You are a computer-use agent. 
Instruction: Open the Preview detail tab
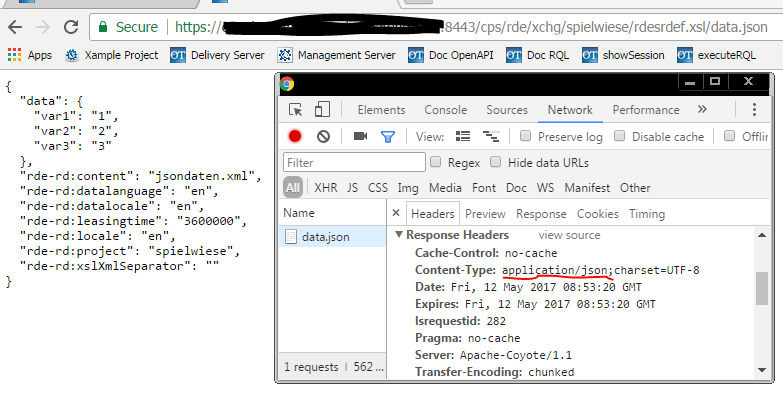pyautogui.click(x=485, y=214)
